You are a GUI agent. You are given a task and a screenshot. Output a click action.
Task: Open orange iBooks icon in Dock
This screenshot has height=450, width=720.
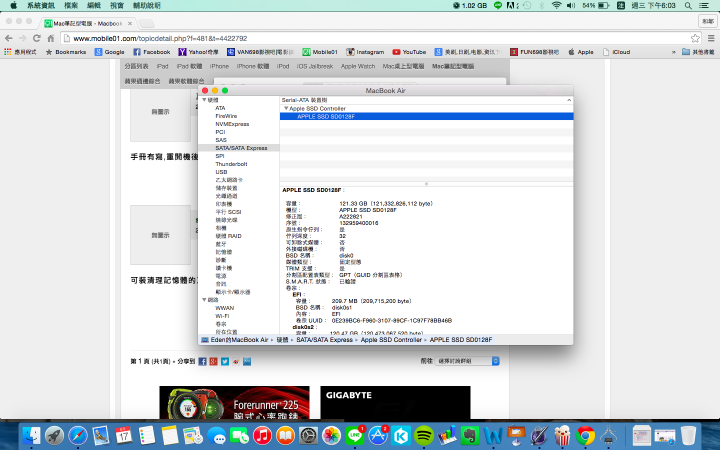coord(285,435)
